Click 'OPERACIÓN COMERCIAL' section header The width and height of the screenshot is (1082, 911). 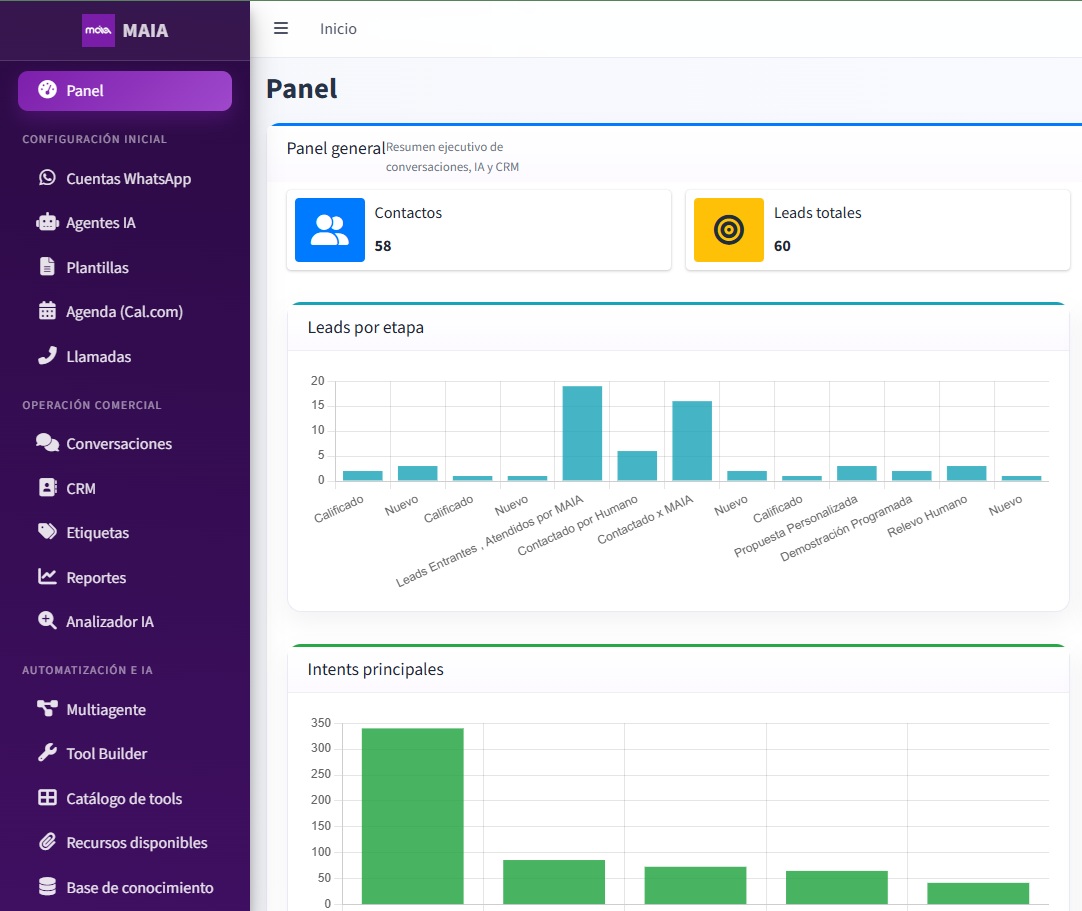coord(92,405)
